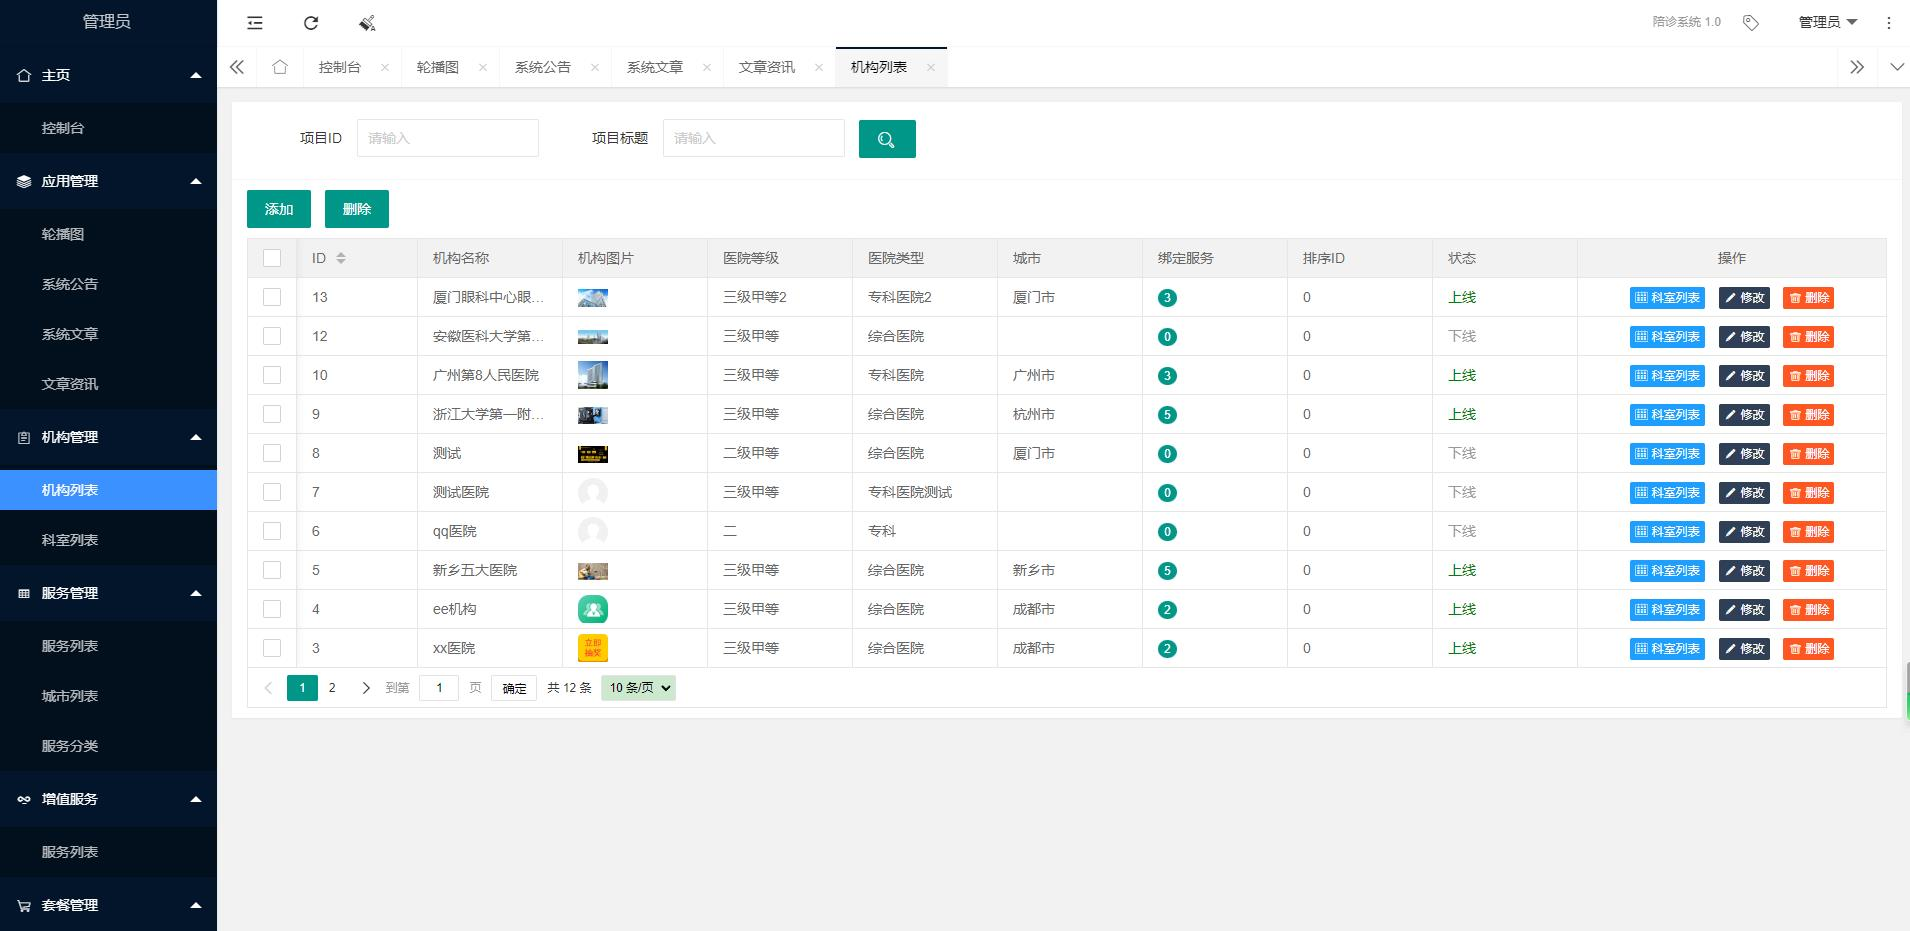Viewport: 1910px width, 931px height.
Task: Collapse the 应用管理 sidebar section
Action: (108, 181)
